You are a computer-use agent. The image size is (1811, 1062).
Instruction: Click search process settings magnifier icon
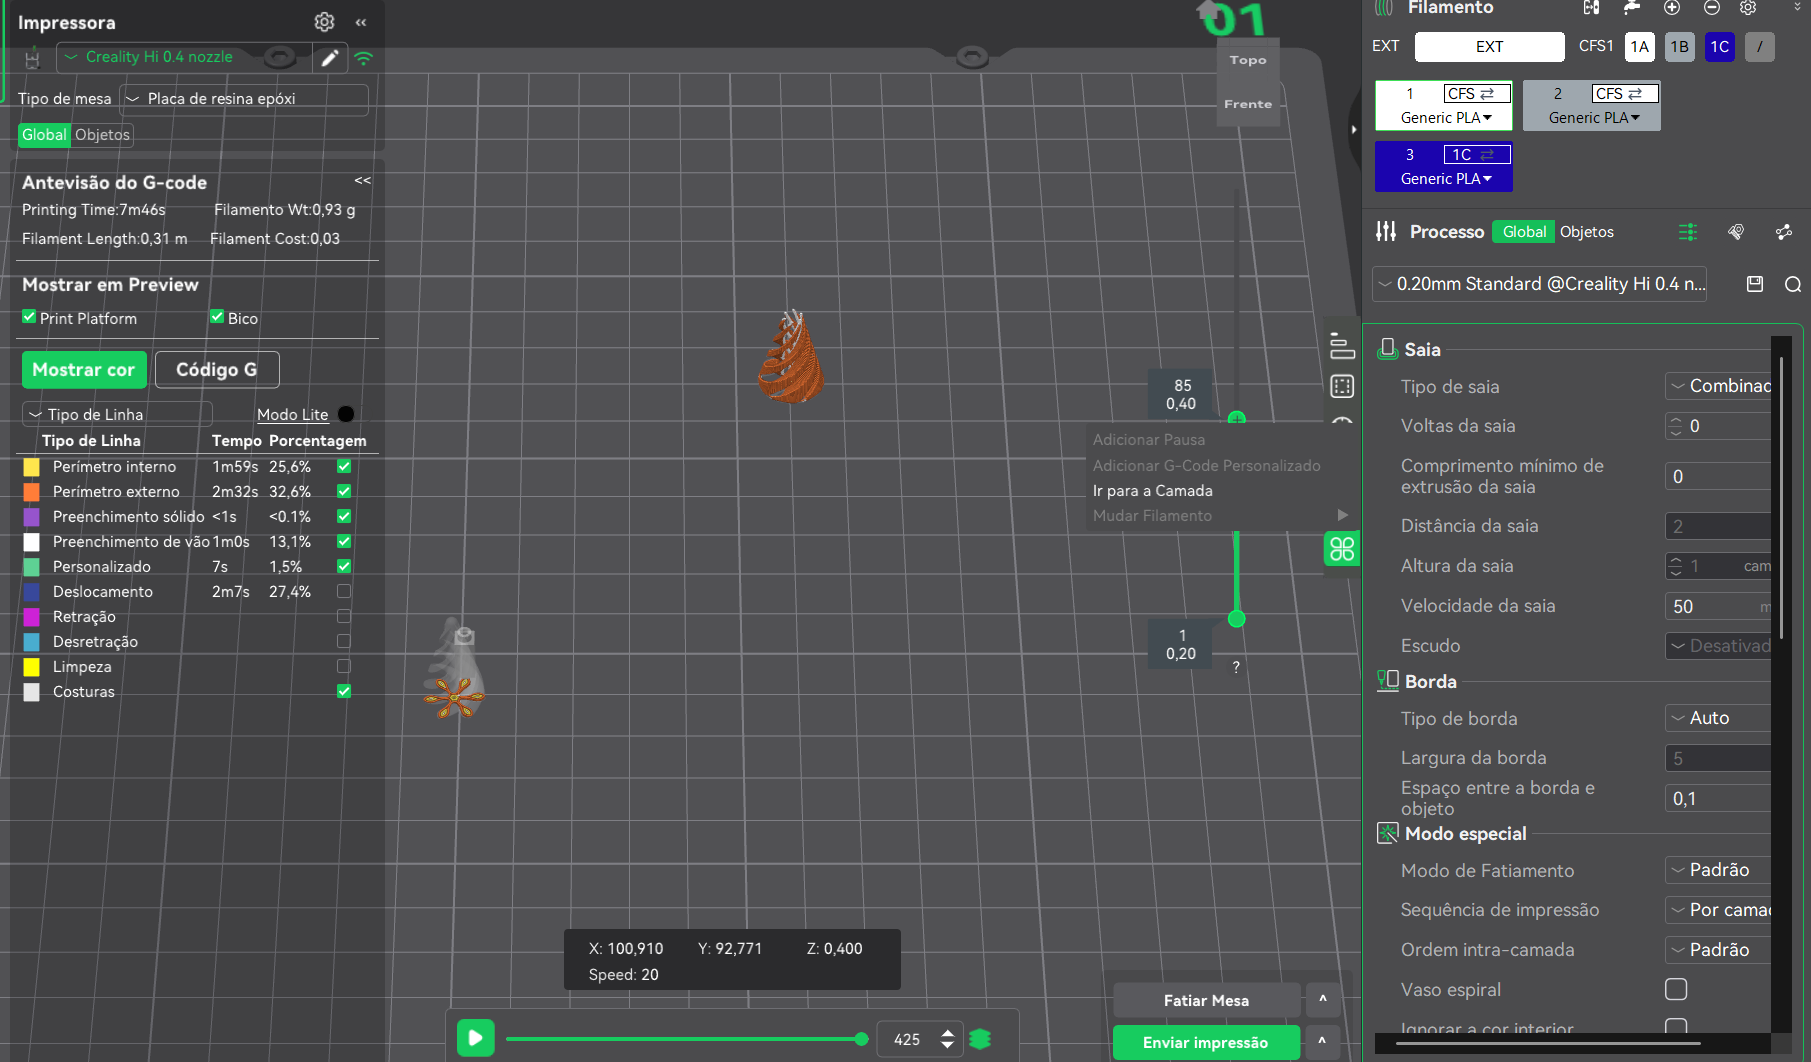[1792, 284]
